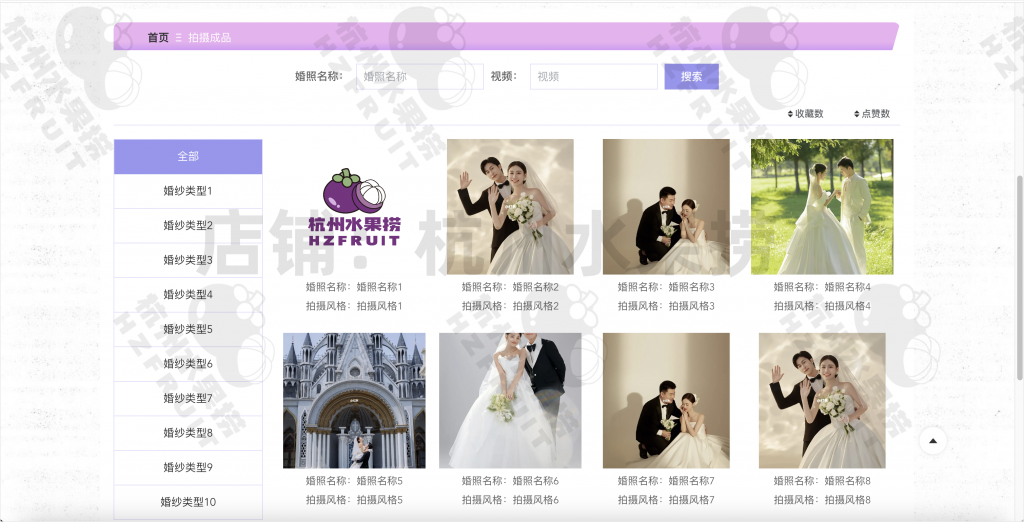The height and width of the screenshot is (522, 1024).
Task: Click the 拍摄成品 breadcrumb
Action: click(210, 37)
